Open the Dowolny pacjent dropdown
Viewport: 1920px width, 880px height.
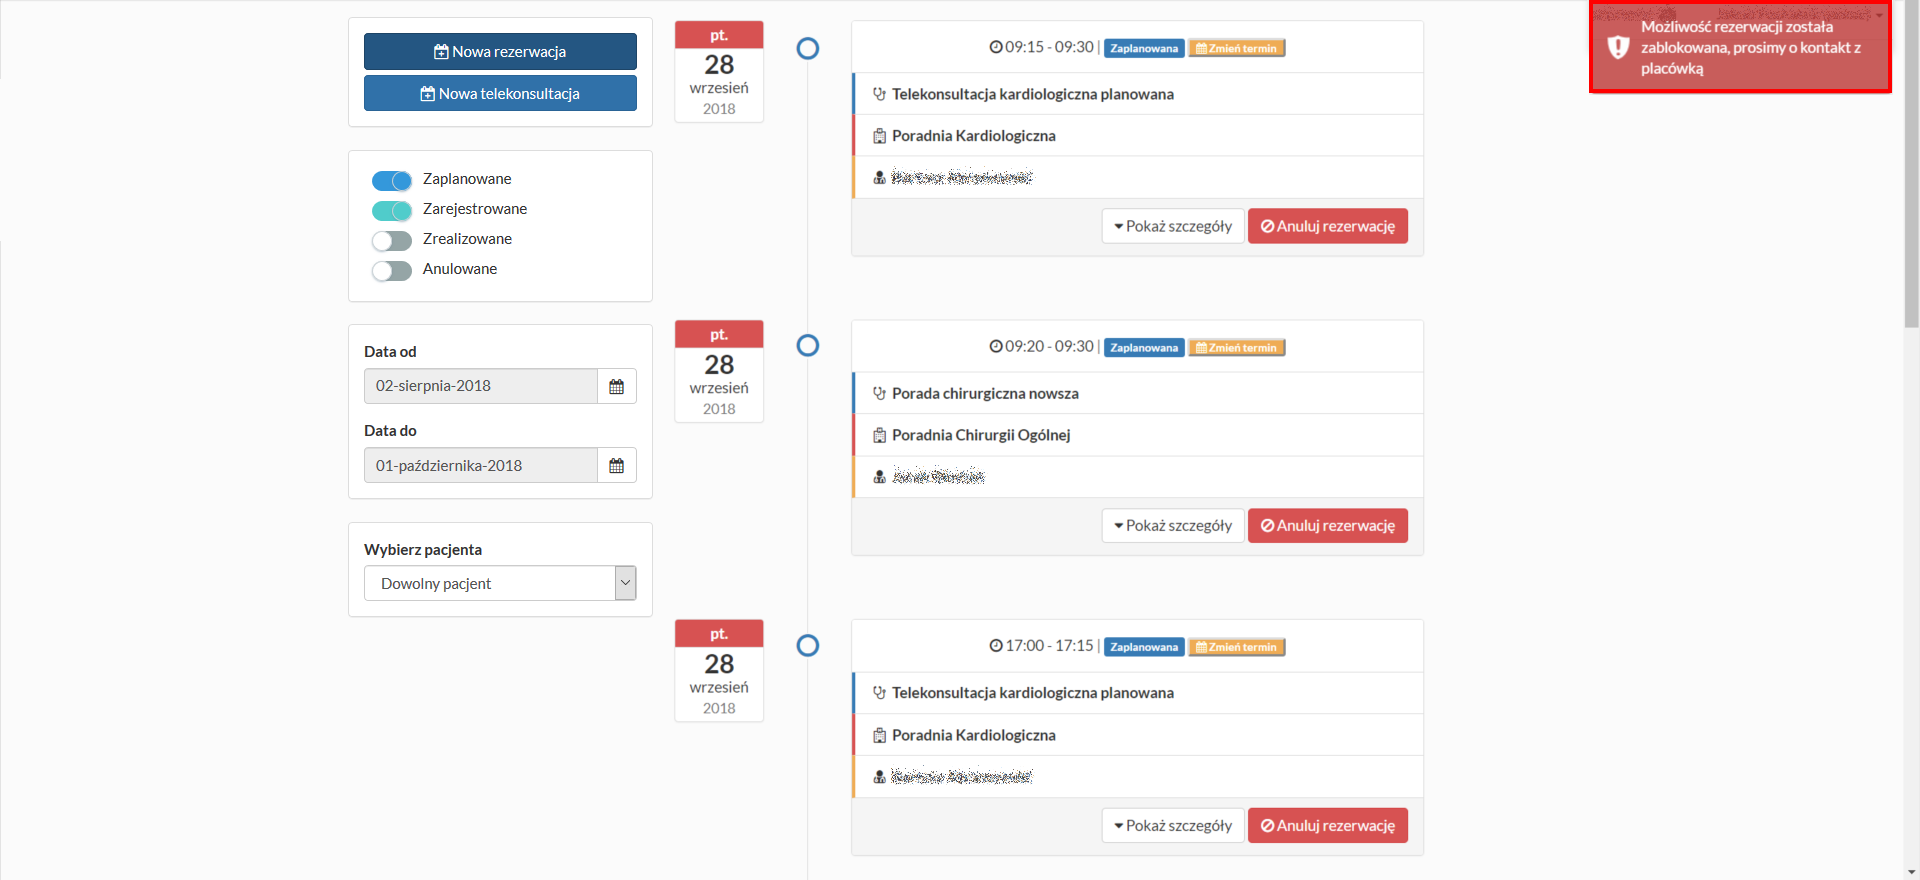coord(500,583)
